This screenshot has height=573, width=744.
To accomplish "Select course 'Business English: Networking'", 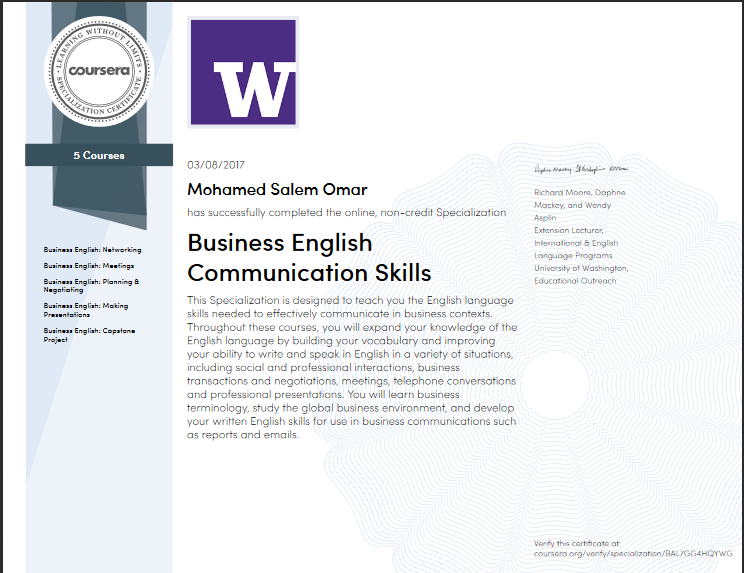I will point(93,250).
